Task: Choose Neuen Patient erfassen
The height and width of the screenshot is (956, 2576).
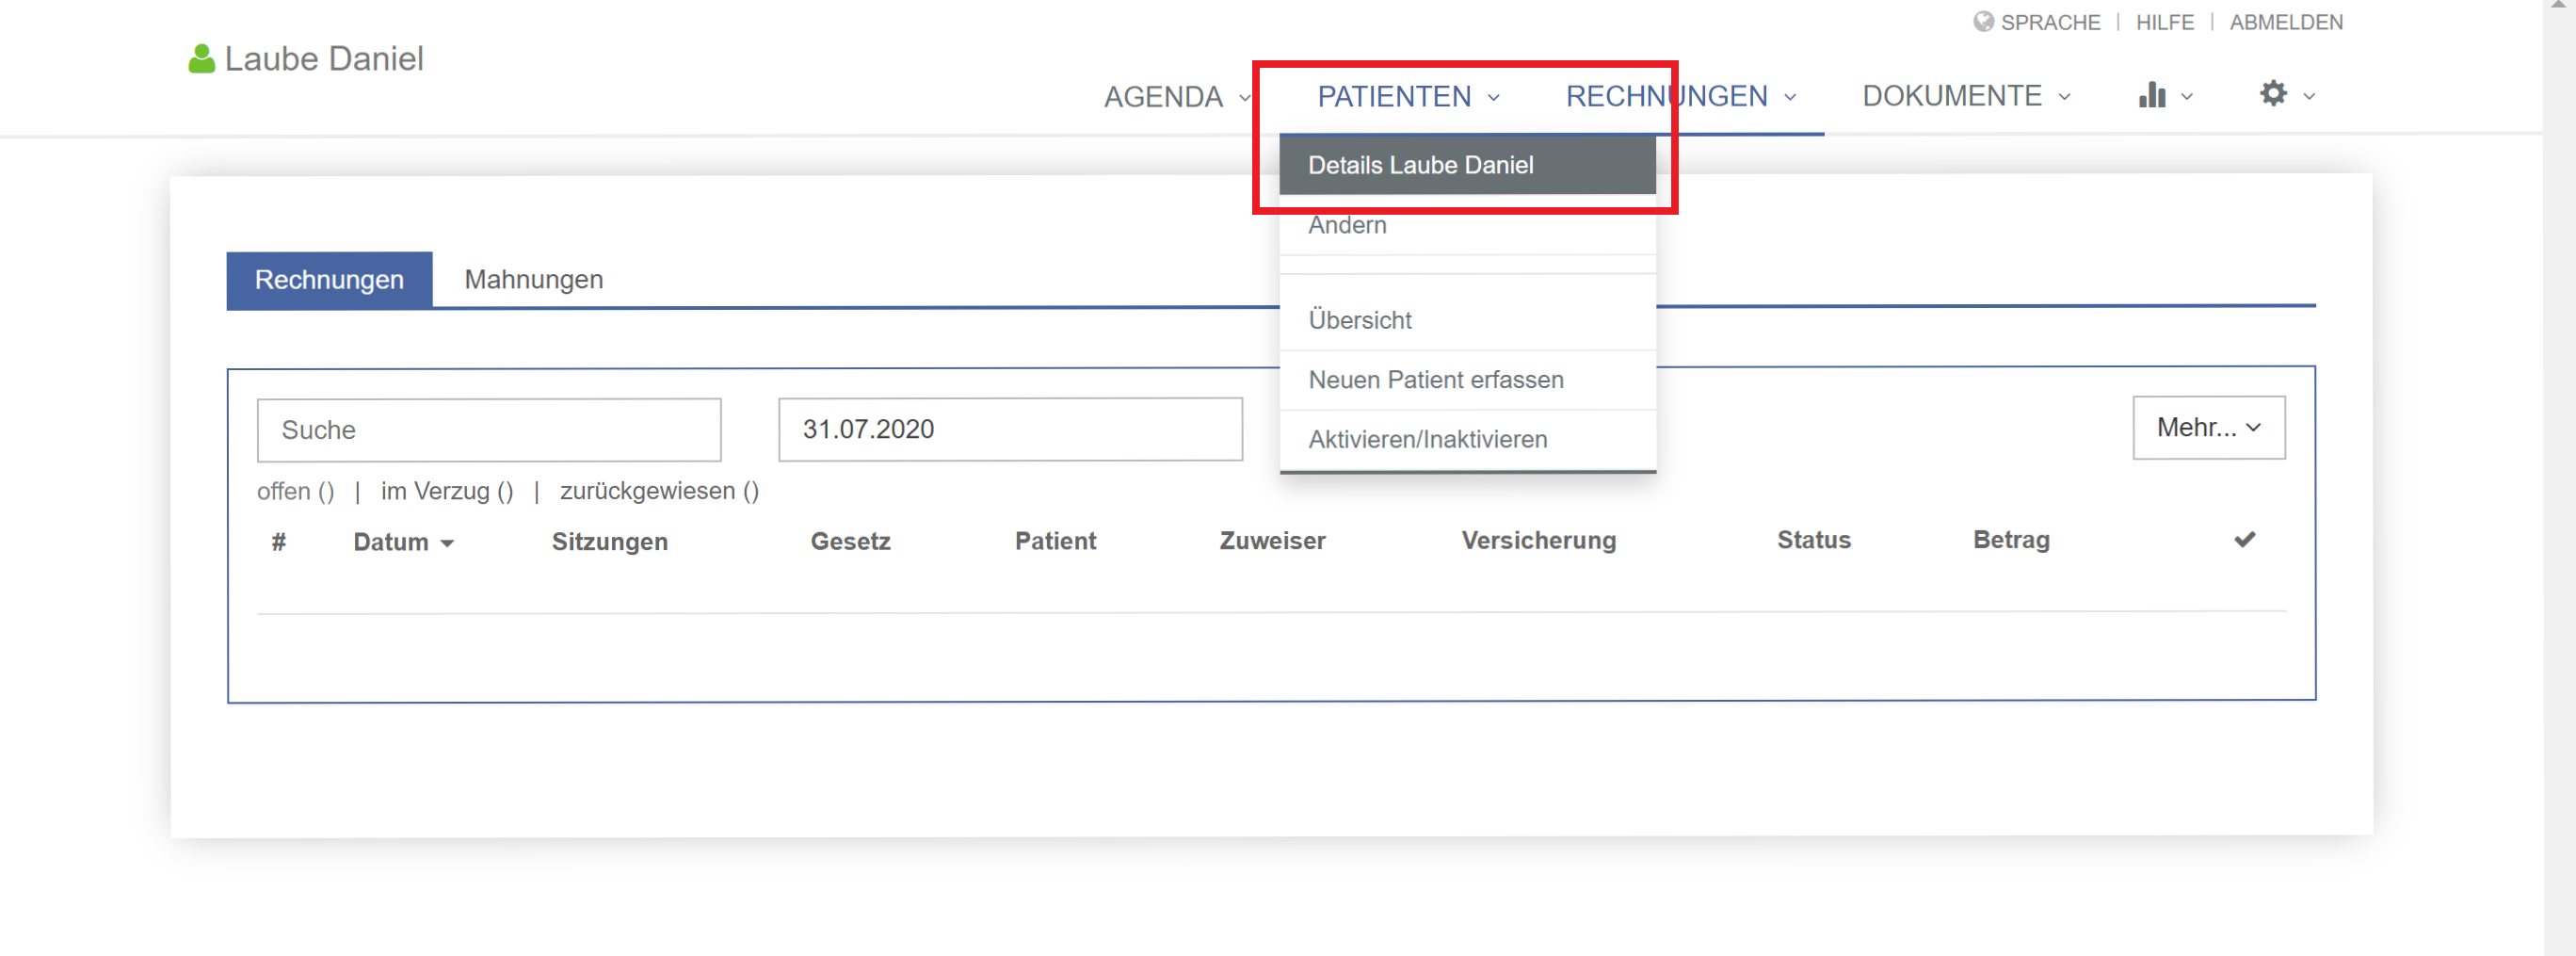Action: (x=1467, y=380)
